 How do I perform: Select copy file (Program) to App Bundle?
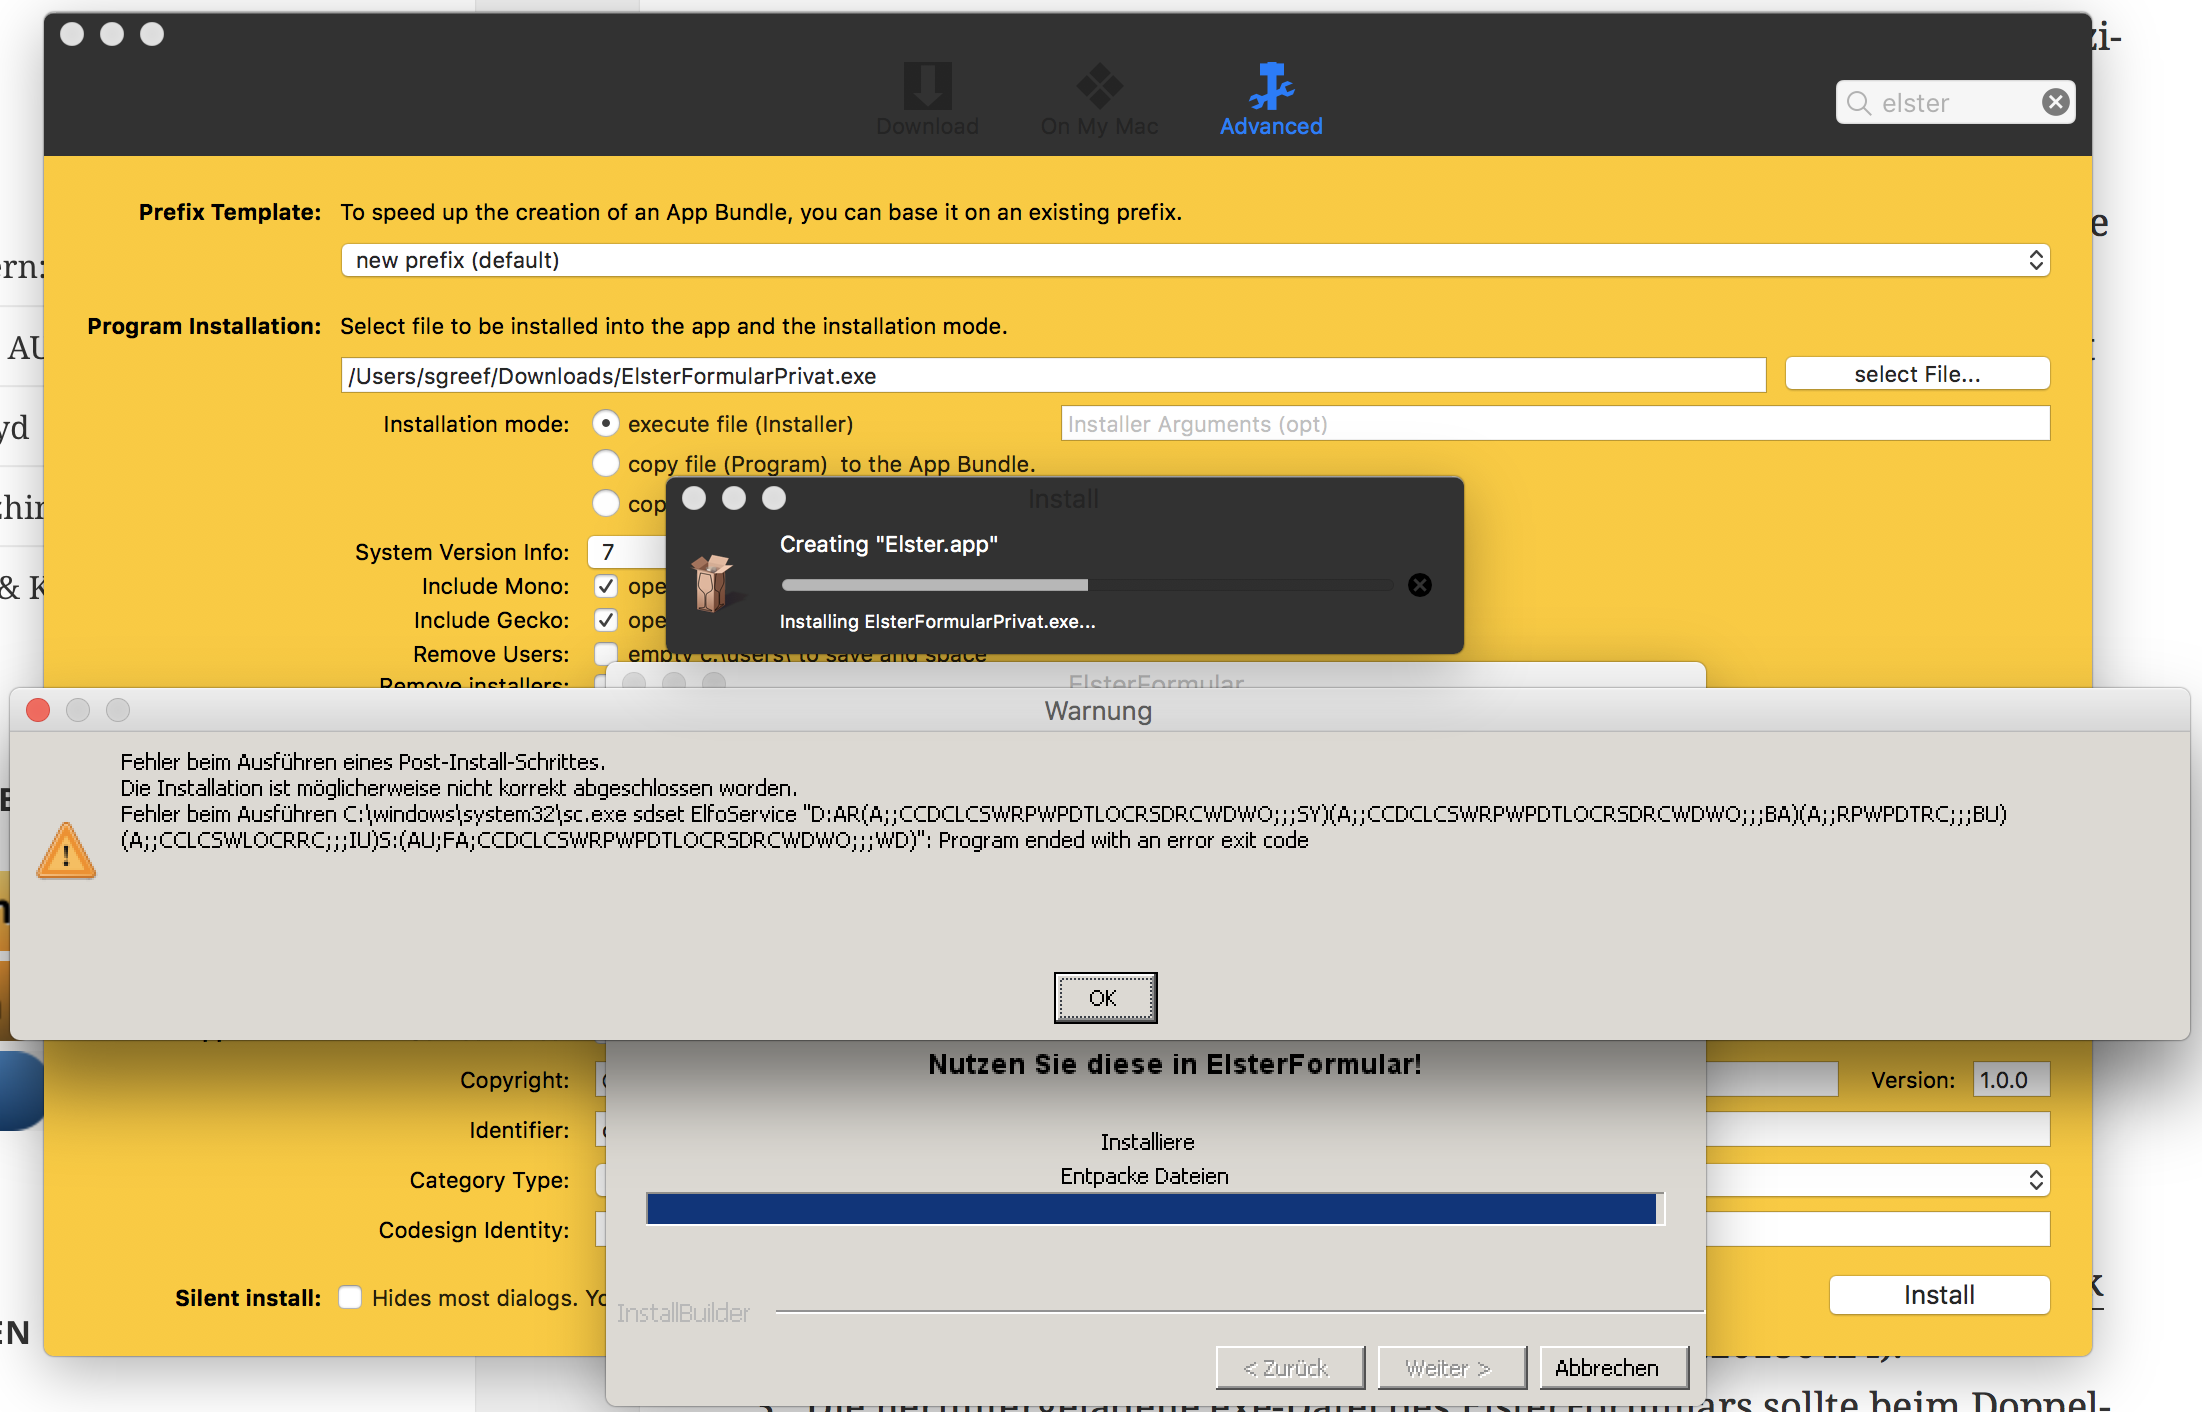pos(605,464)
